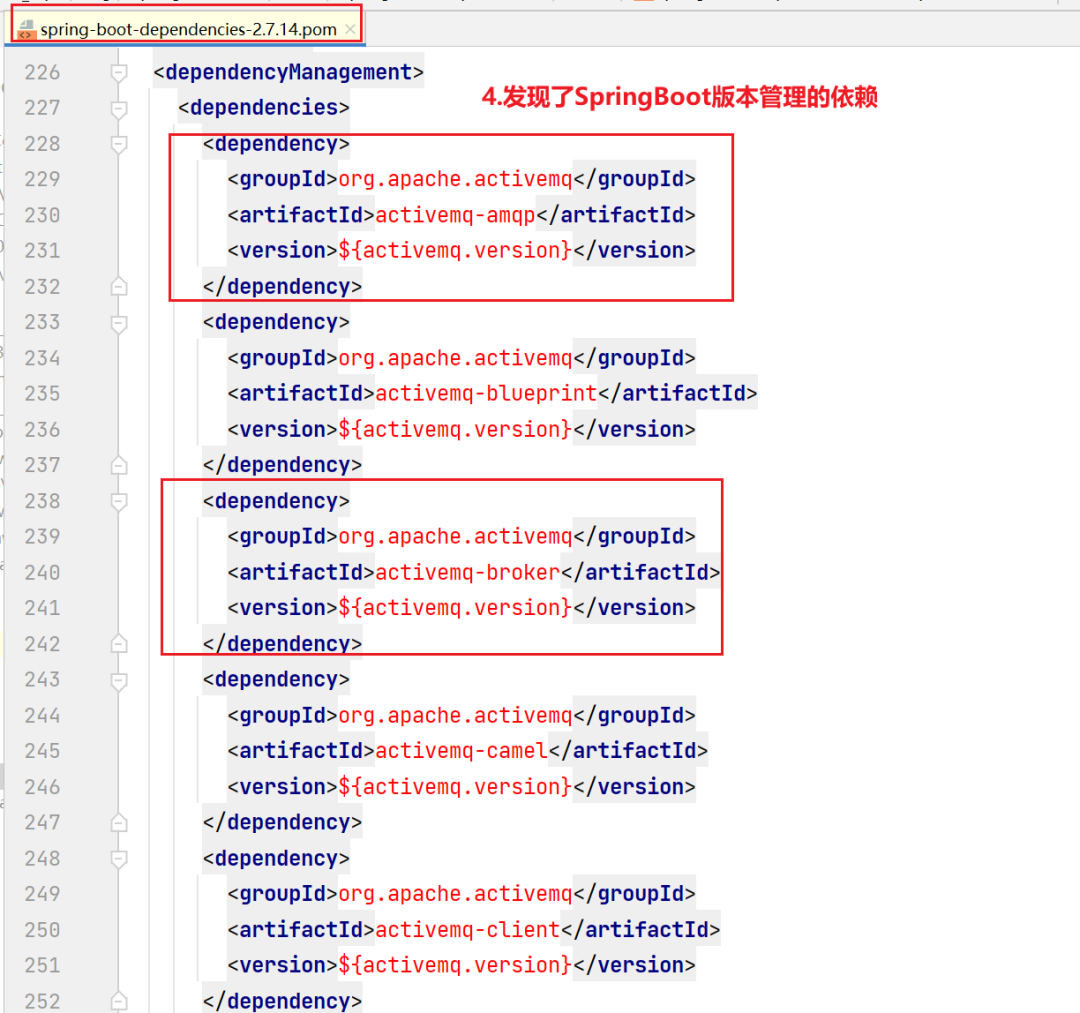Image resolution: width=1080 pixels, height=1013 pixels.
Task: Close the spring-boot-dependencies-2.7.14.pom tab
Action: [350, 30]
